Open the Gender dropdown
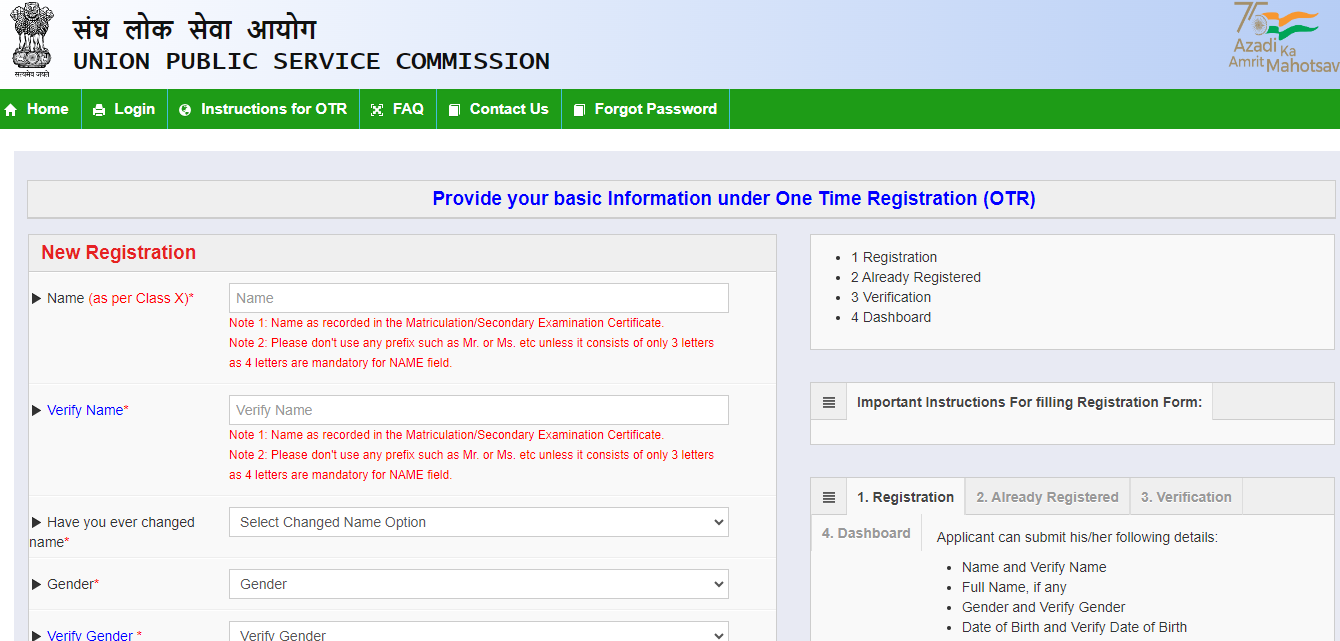Image resolution: width=1340 pixels, height=641 pixels. (479, 584)
